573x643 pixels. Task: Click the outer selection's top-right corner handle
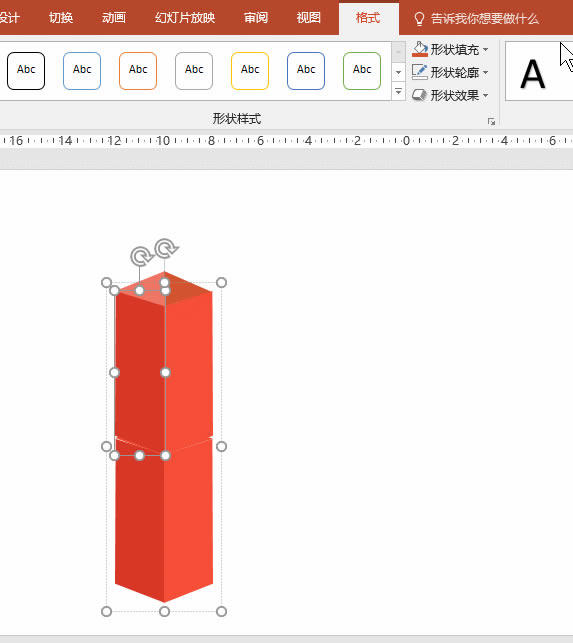point(221,283)
